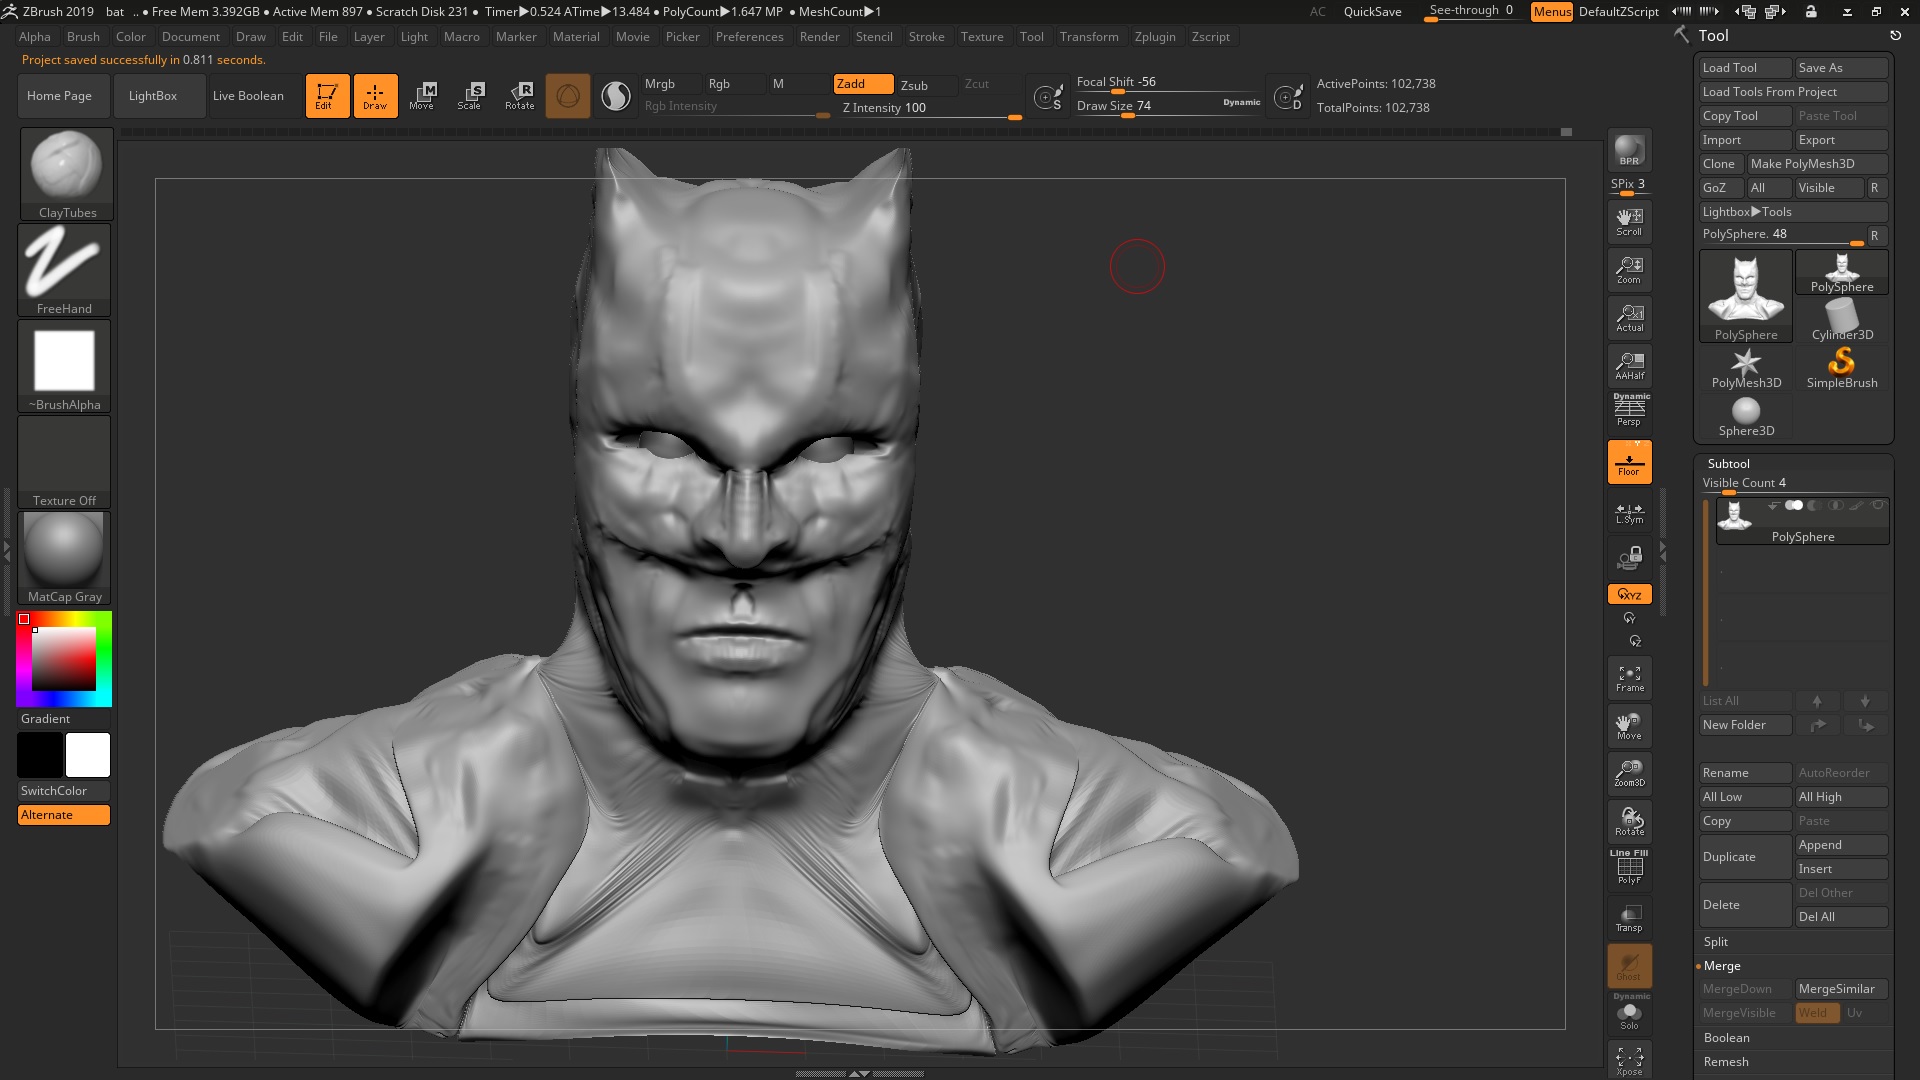Viewport: 1920px width, 1080px height.
Task: Open the ClayTubes brush picker
Action: [66, 174]
